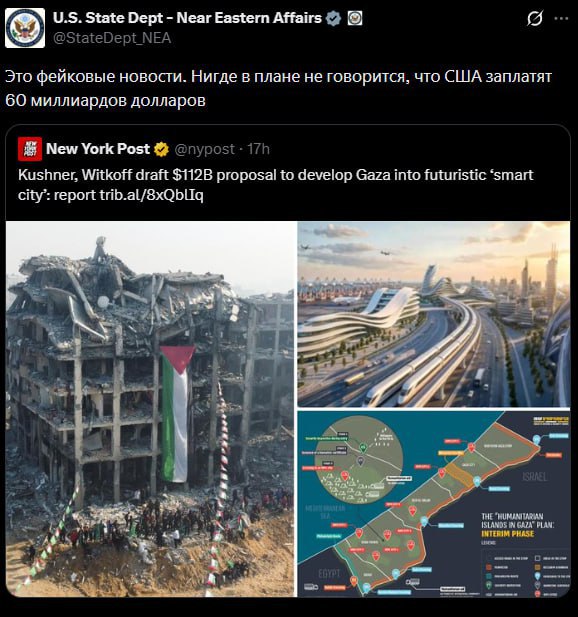The image size is (578, 617).
Task: Click the Palestinian flag hanging on the building
Action: (176, 414)
